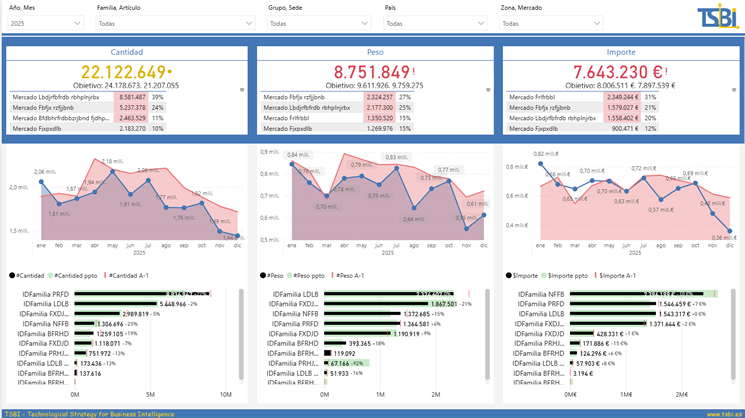Click the red alert indicator beside 8.751.849
The height and width of the screenshot is (418, 745).
click(414, 72)
